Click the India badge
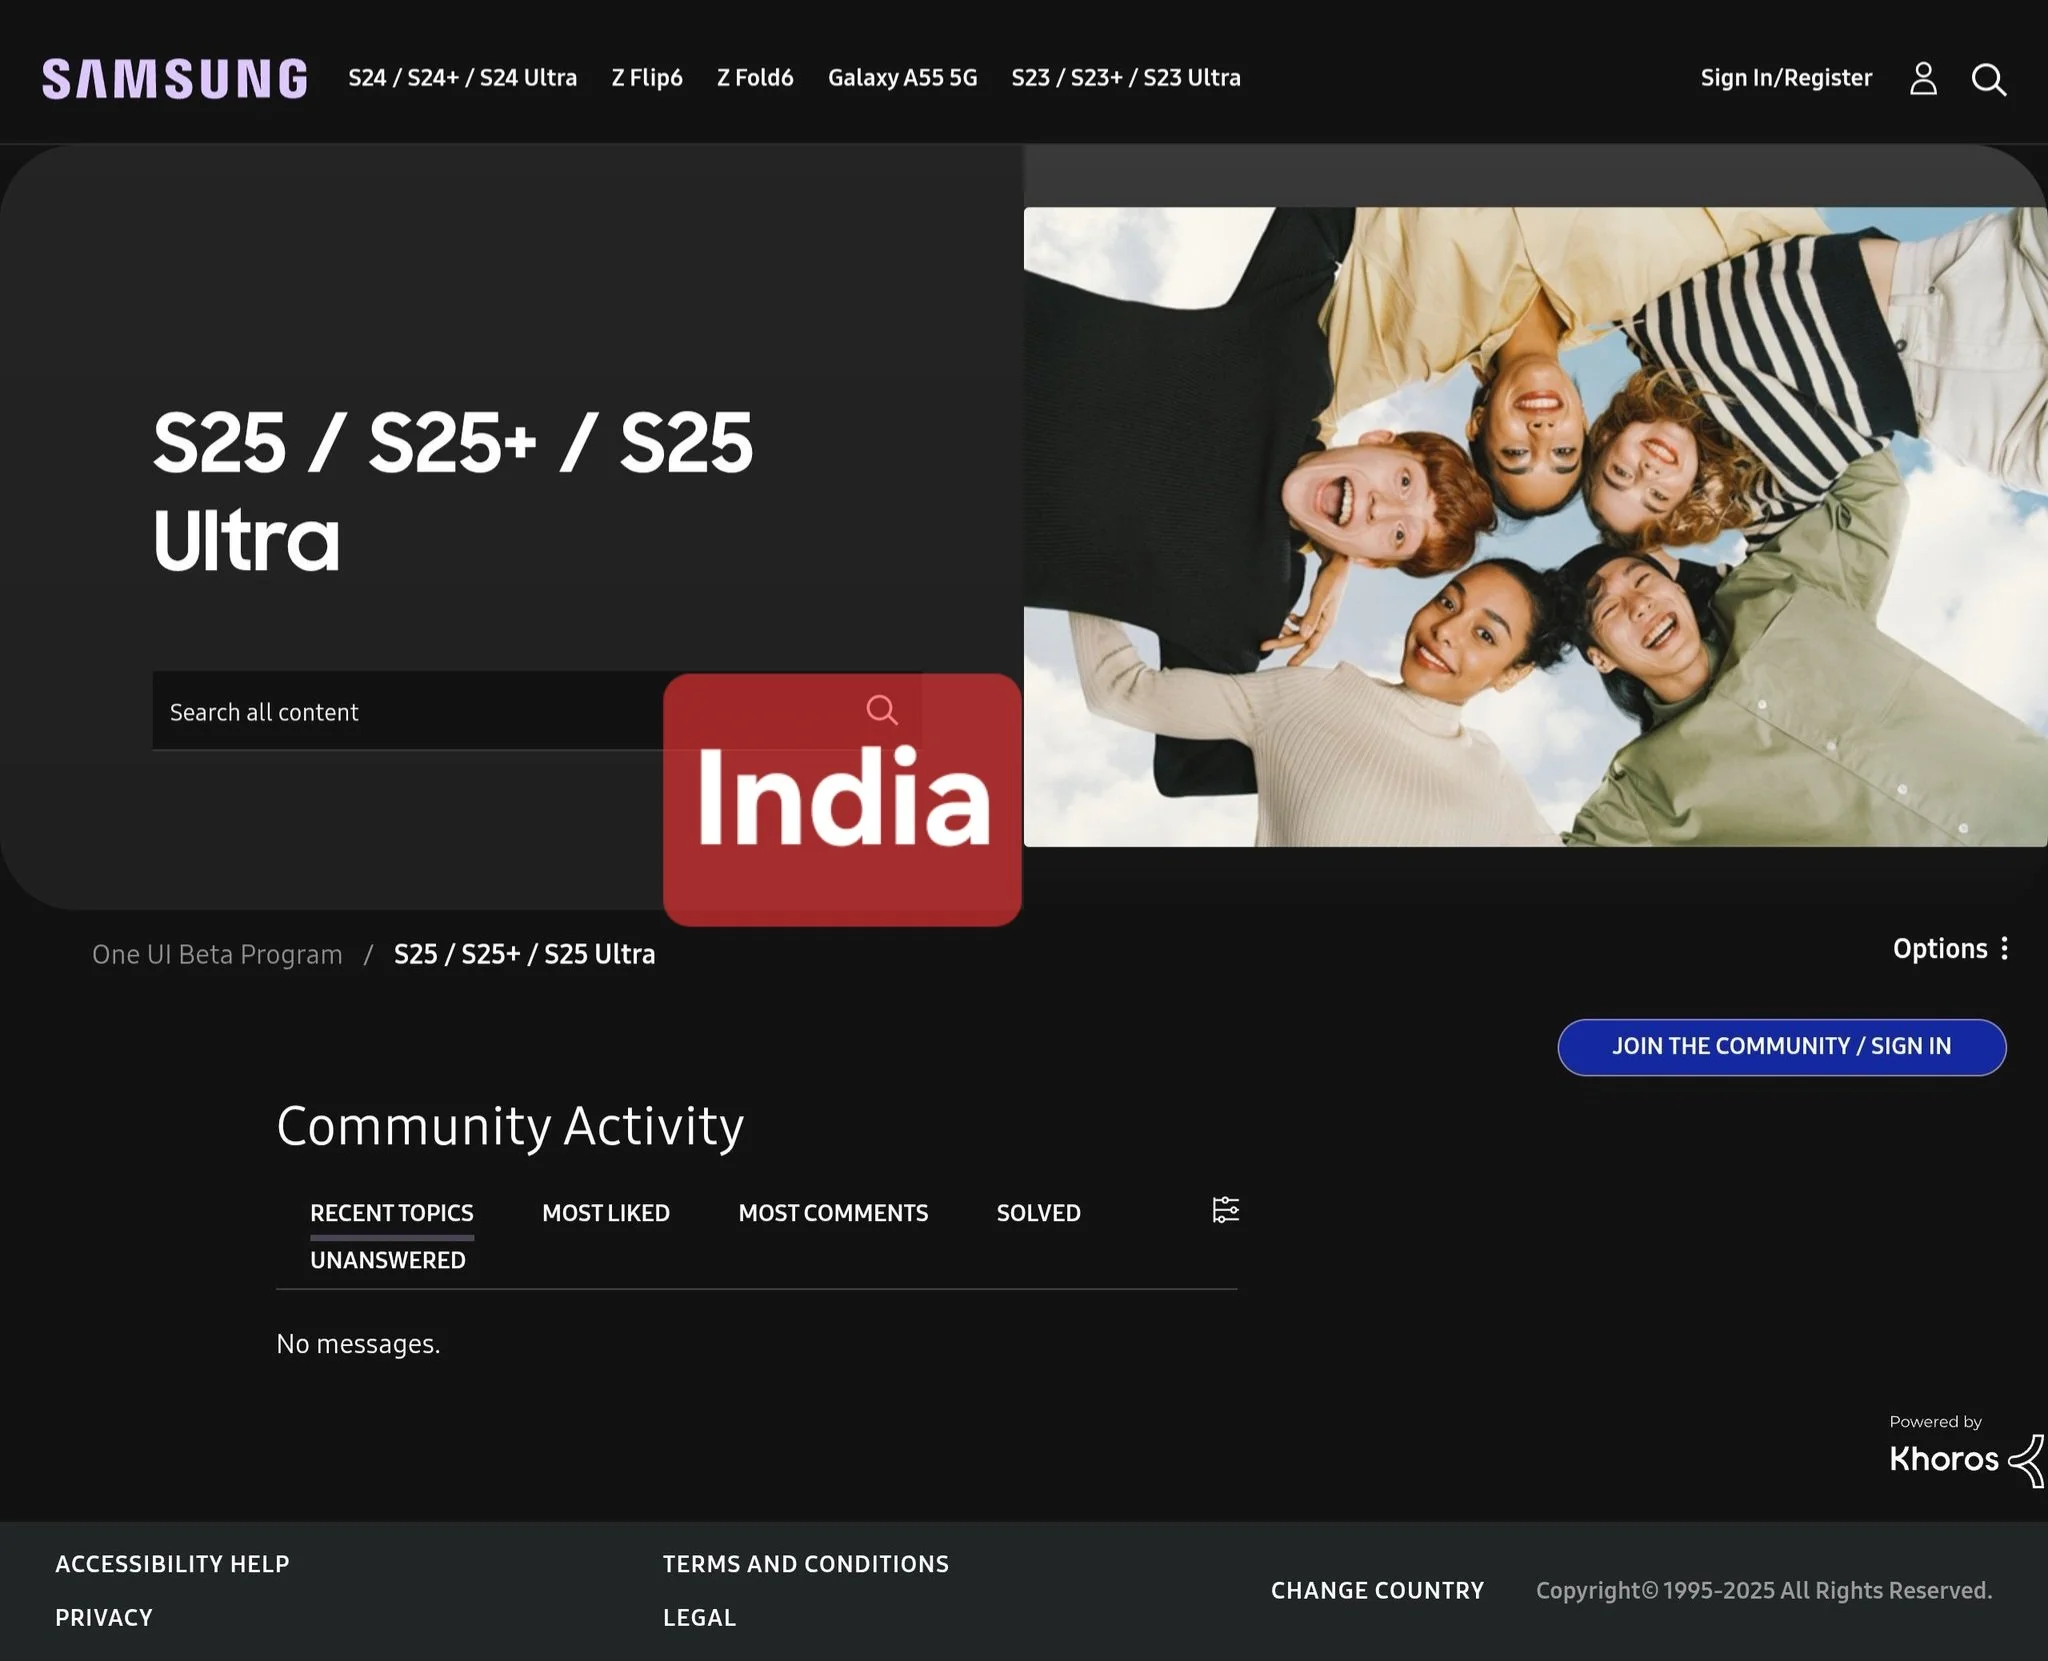 (842, 800)
